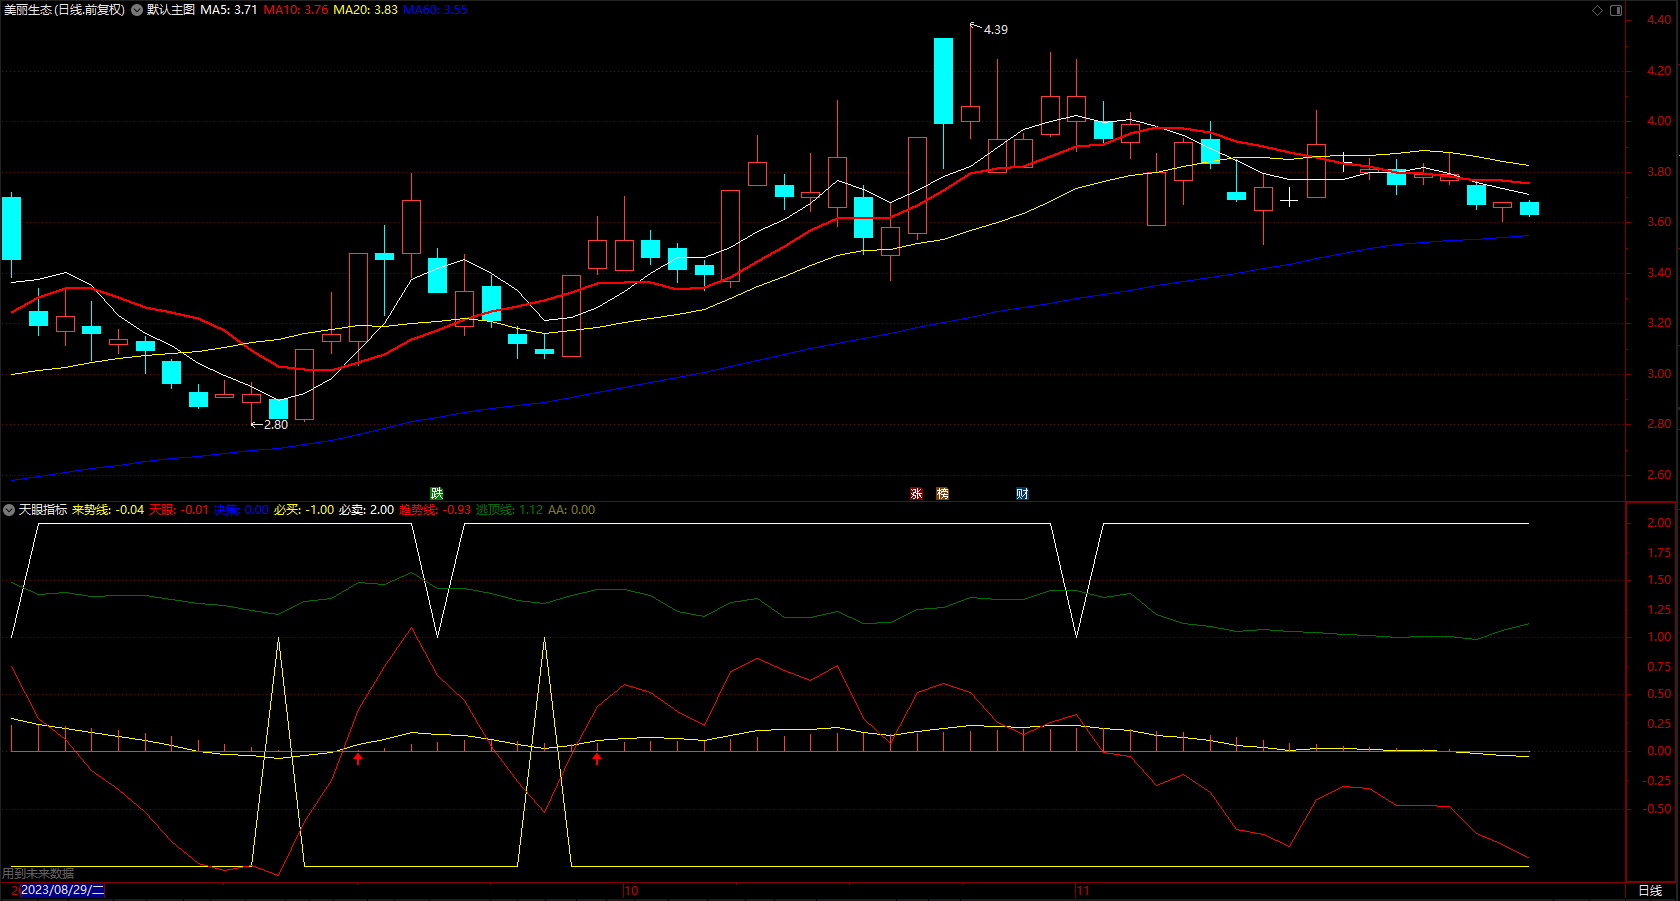Click the 默认主图 label
The image size is (1680, 901).
point(171,10)
